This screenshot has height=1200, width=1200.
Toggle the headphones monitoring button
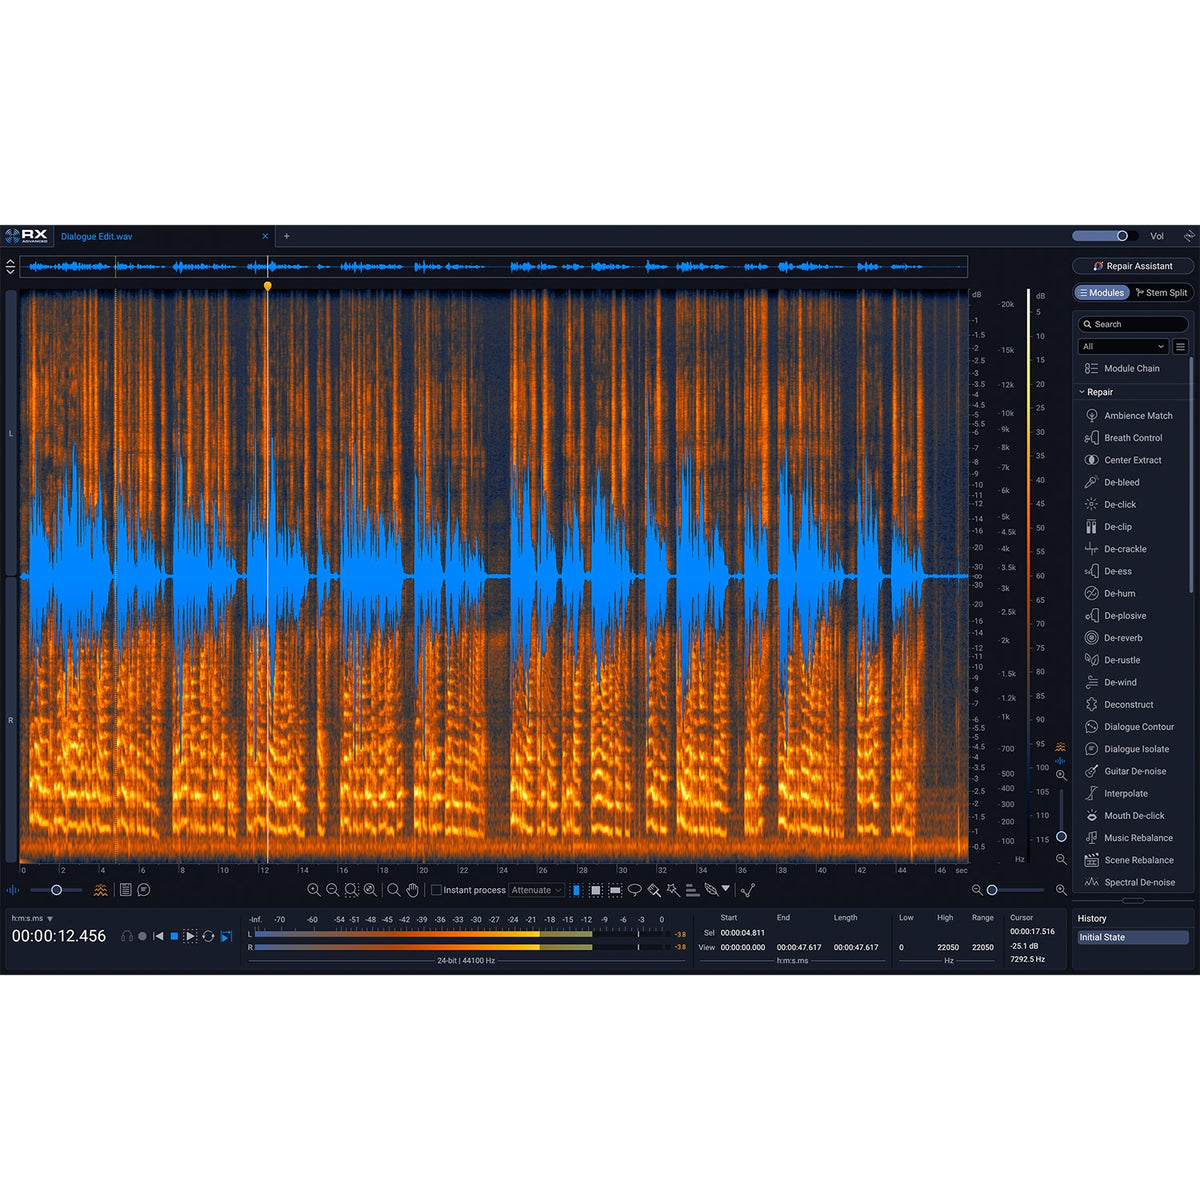pos(127,936)
